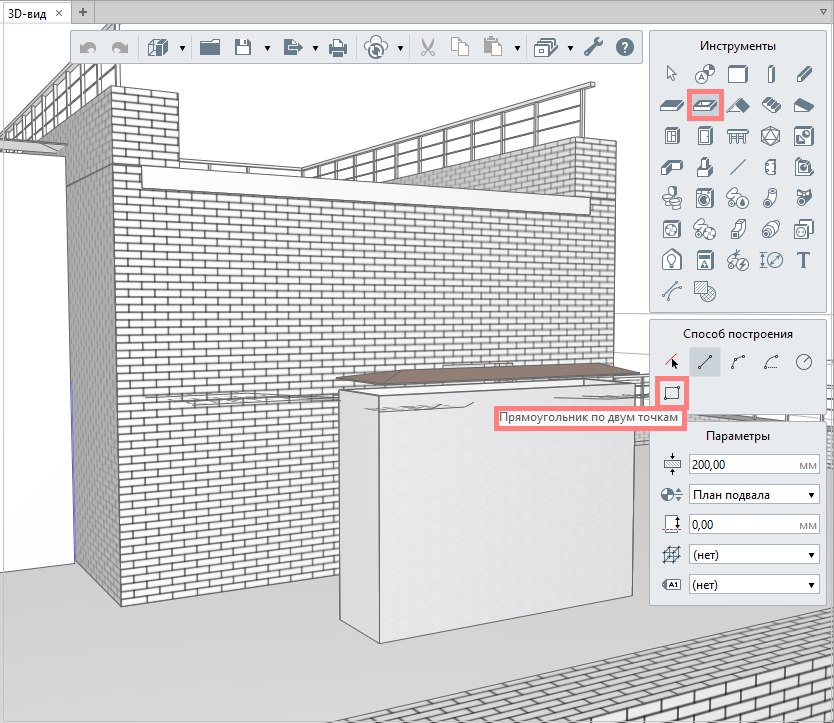
Task: Click the open folder button
Action: [210, 48]
